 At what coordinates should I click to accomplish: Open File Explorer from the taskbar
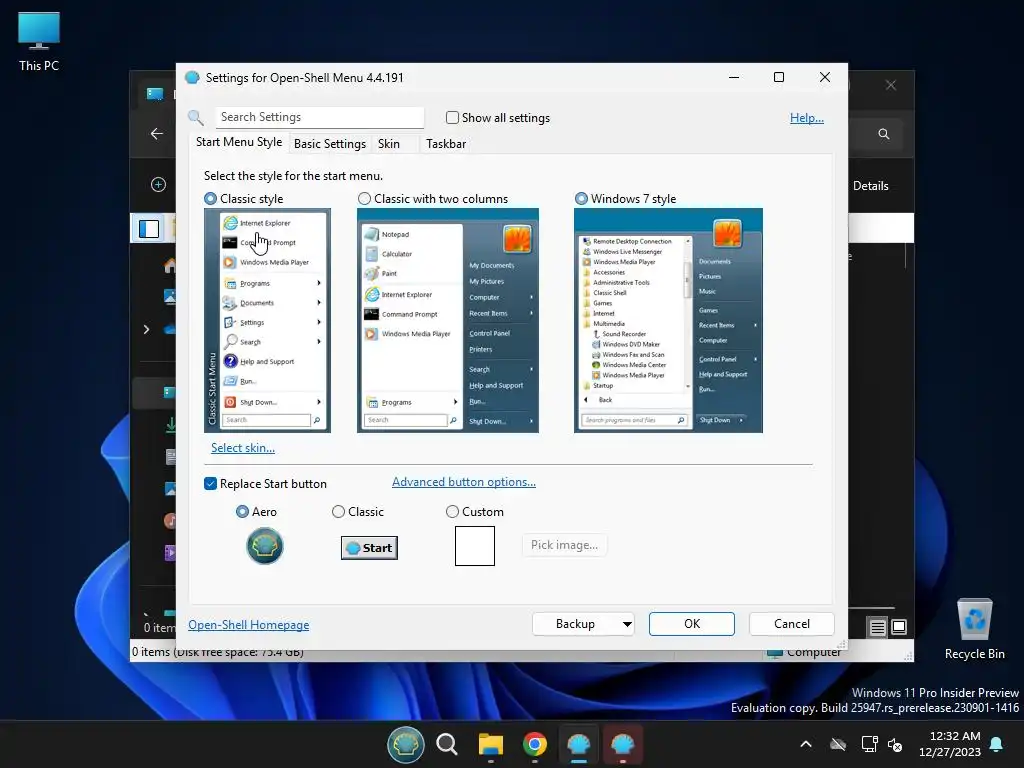[x=490, y=744]
